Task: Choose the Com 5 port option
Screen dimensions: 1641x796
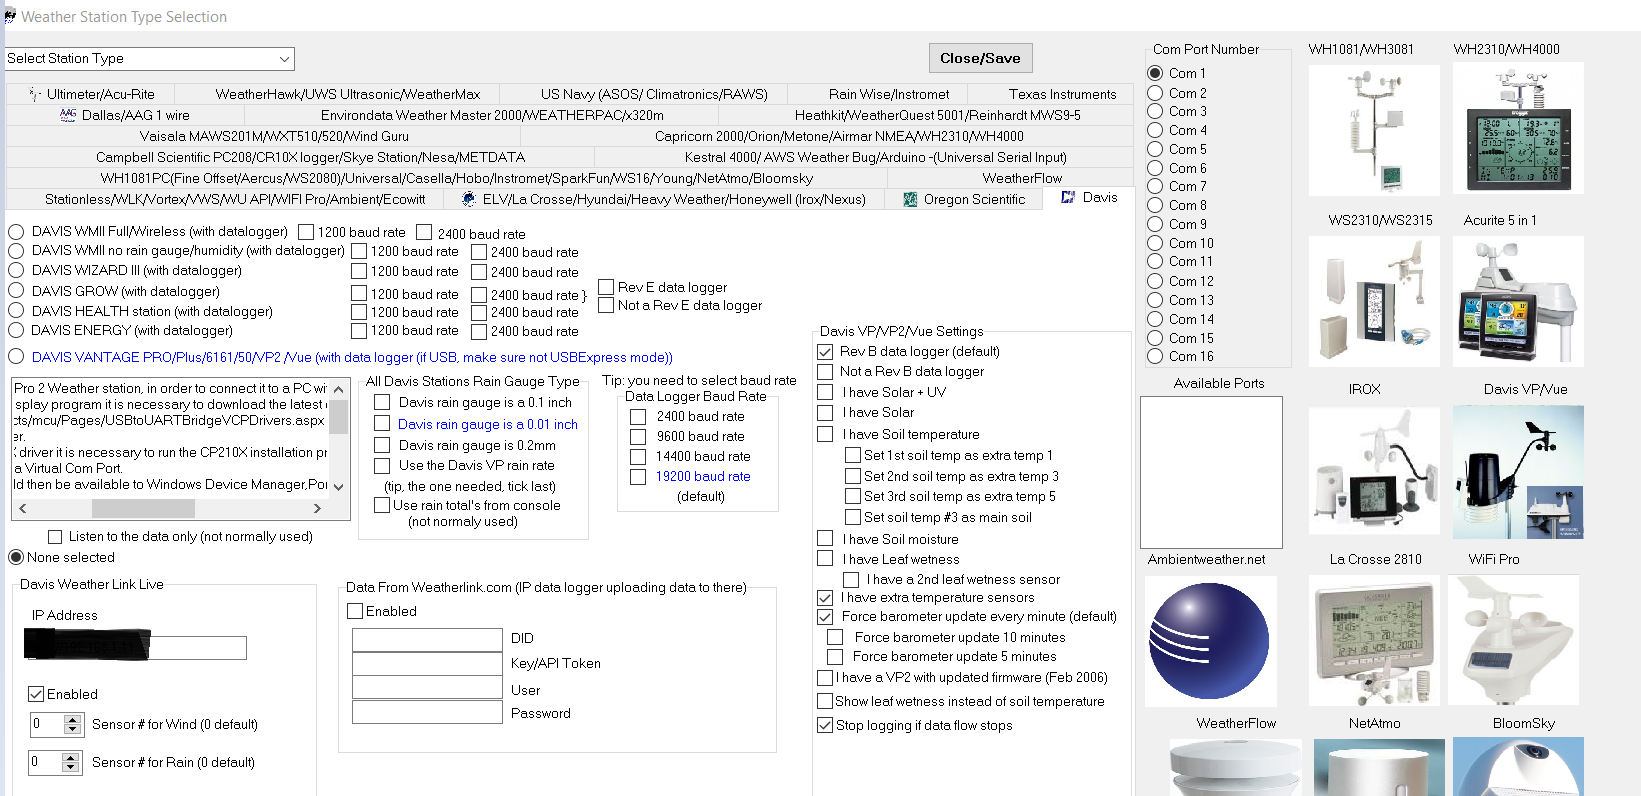Action: pyautogui.click(x=1155, y=149)
